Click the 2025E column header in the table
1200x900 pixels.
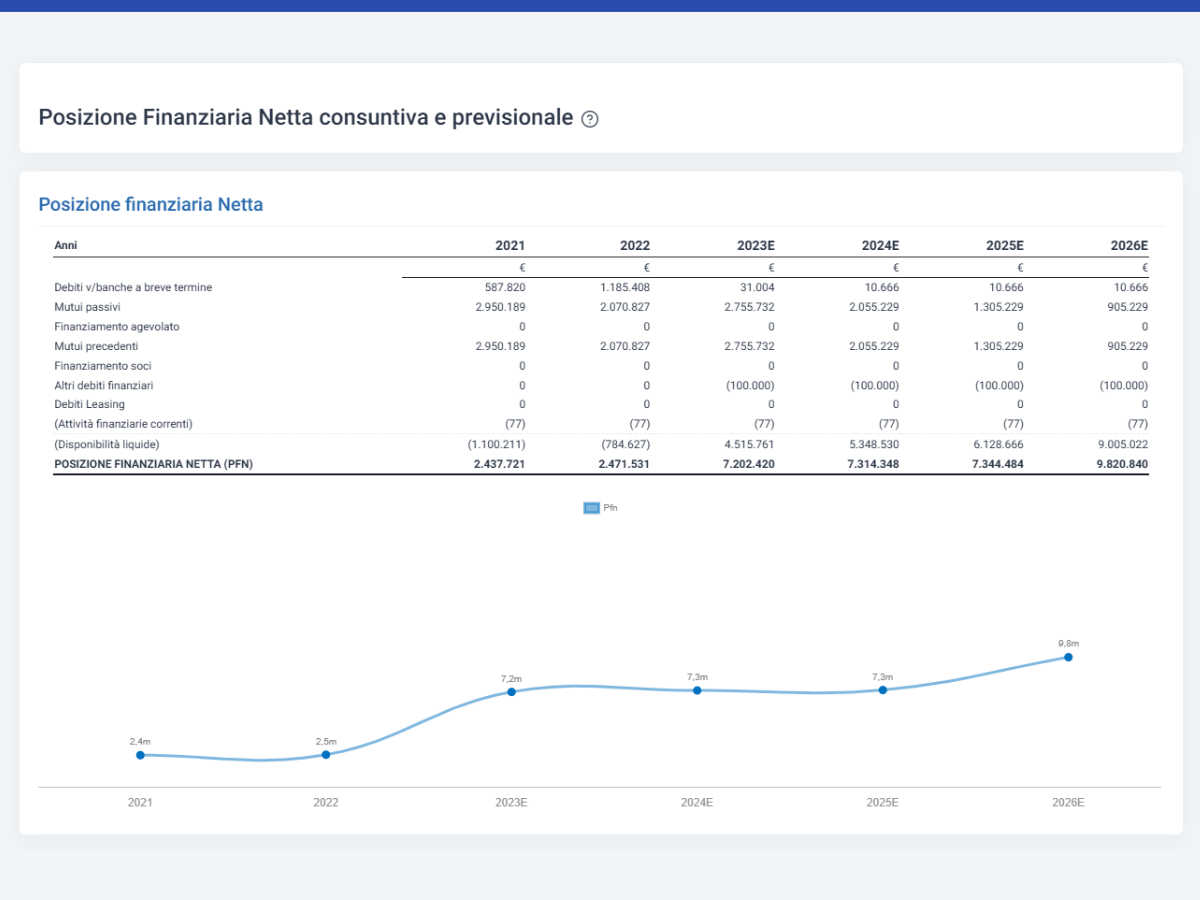(1005, 245)
